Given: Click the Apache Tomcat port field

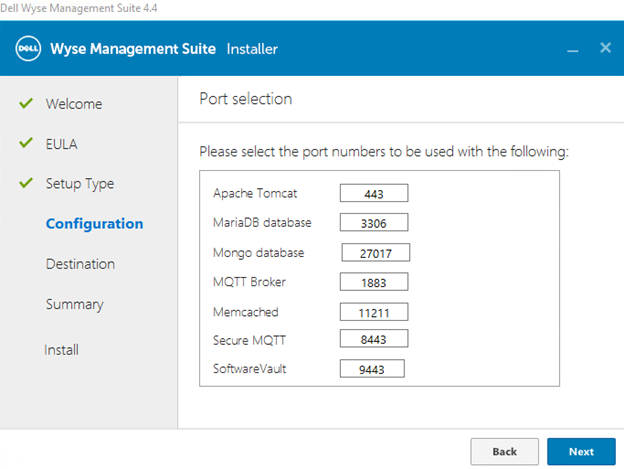Looking at the screenshot, I should point(374,193).
